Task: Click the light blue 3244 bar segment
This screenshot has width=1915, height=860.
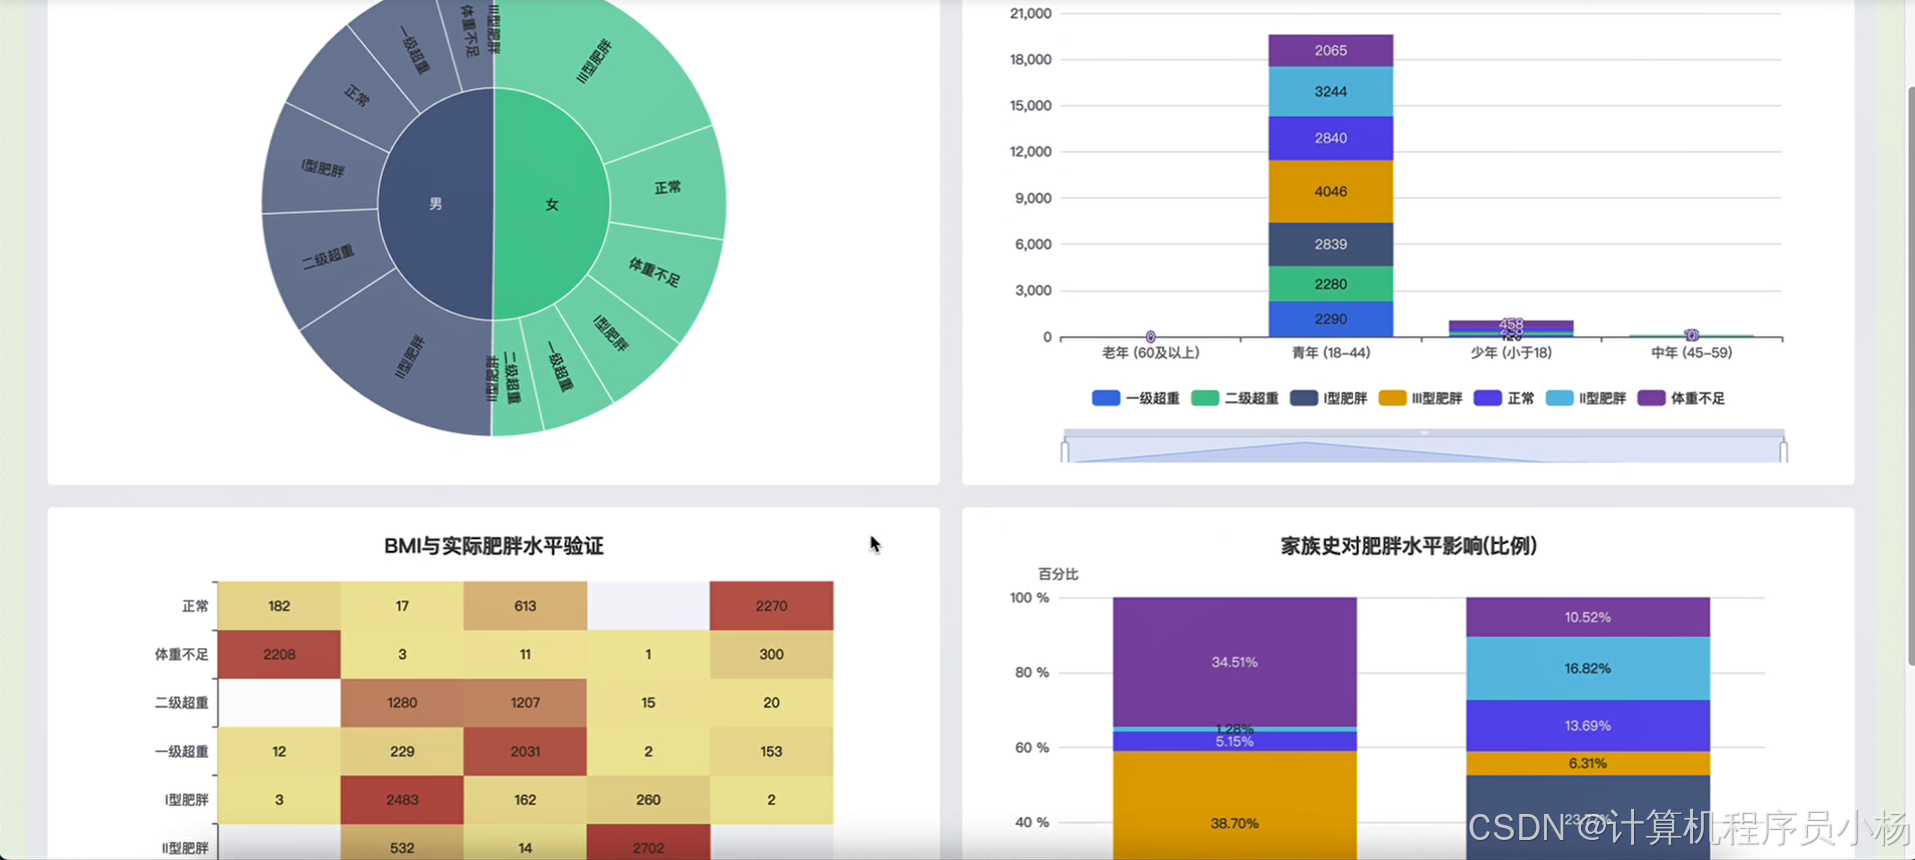Action: pos(1330,92)
